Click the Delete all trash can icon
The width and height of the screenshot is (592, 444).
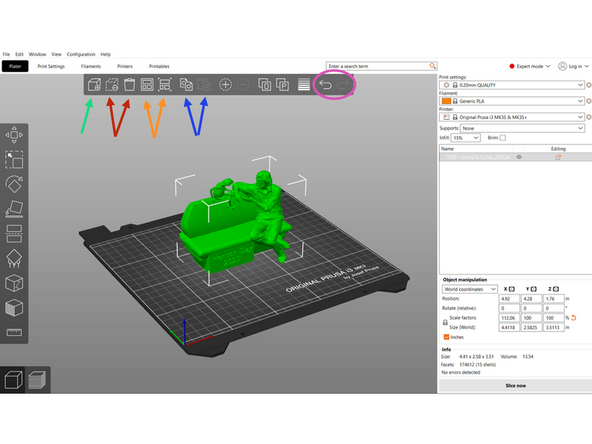(129, 85)
